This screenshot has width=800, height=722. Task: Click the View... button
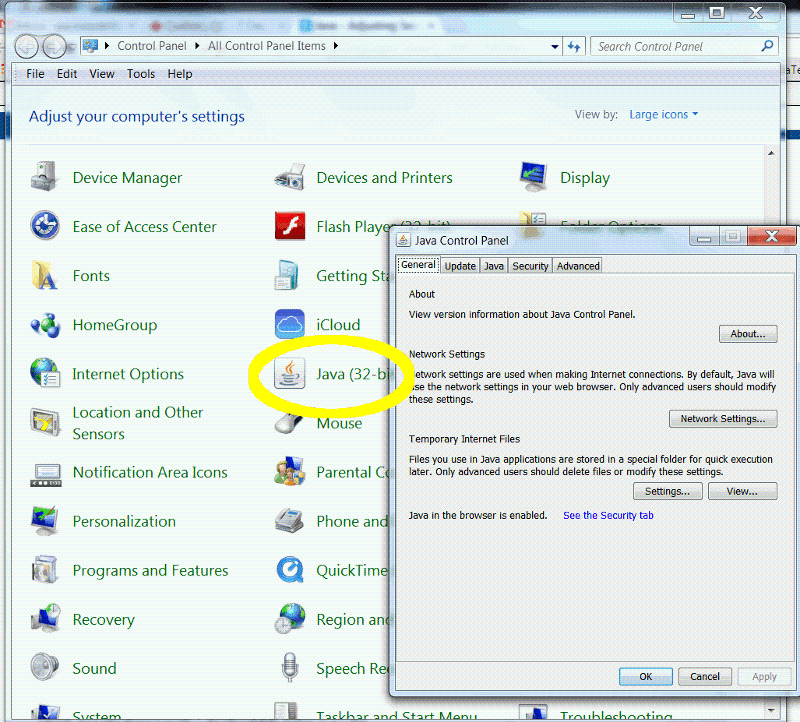point(742,491)
